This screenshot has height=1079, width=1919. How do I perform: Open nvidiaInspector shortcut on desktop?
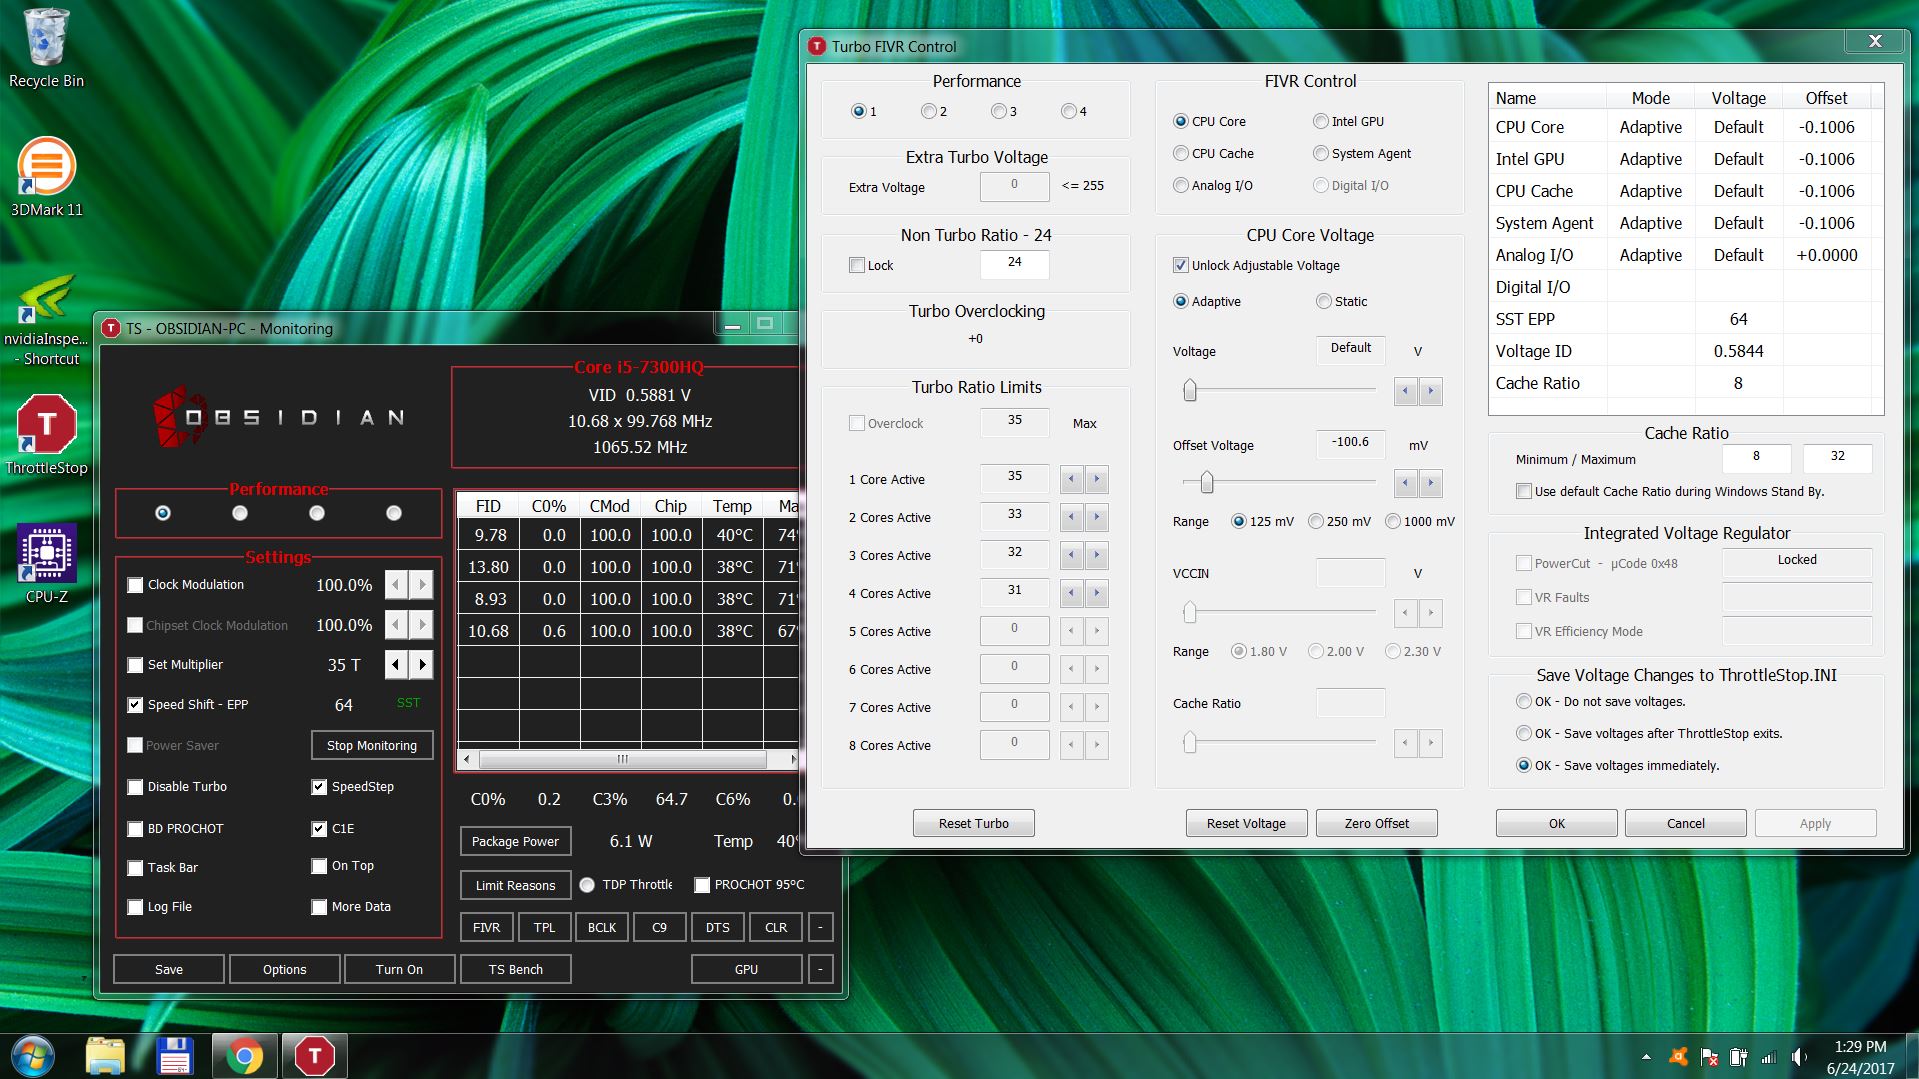click(x=46, y=320)
